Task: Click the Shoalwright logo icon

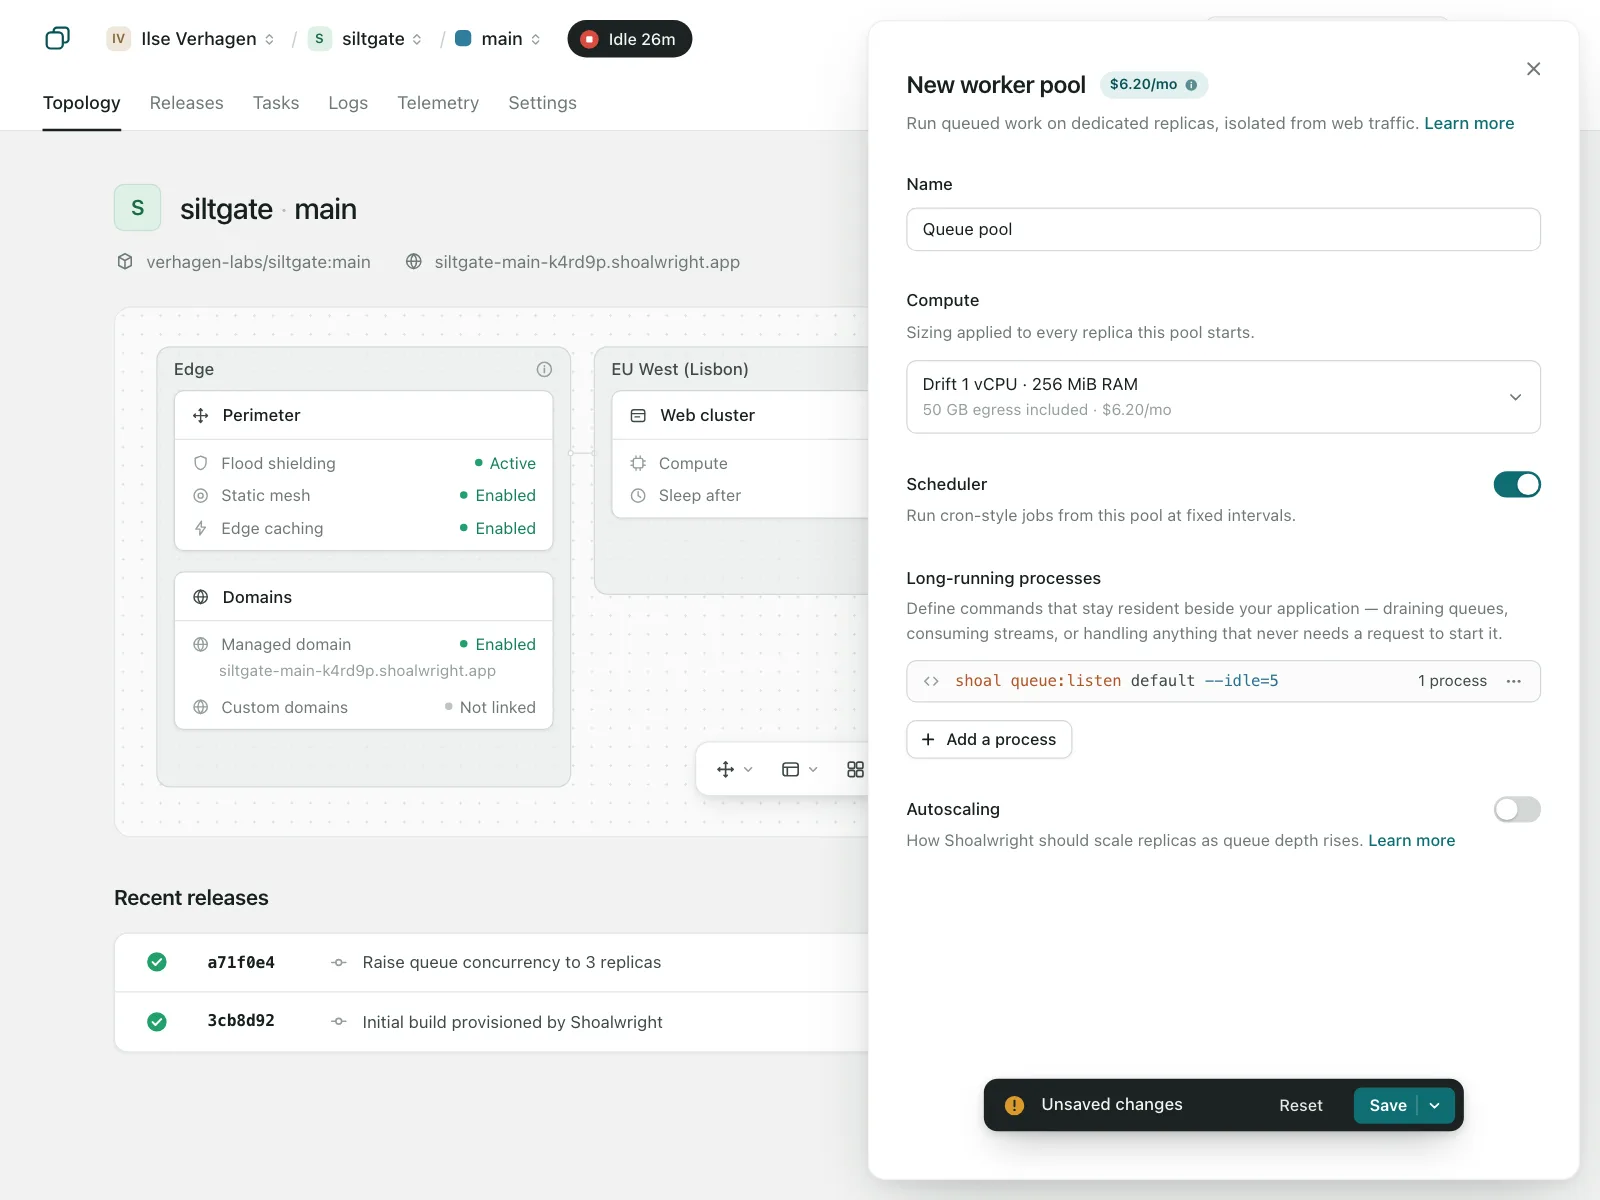Action: coord(57,39)
